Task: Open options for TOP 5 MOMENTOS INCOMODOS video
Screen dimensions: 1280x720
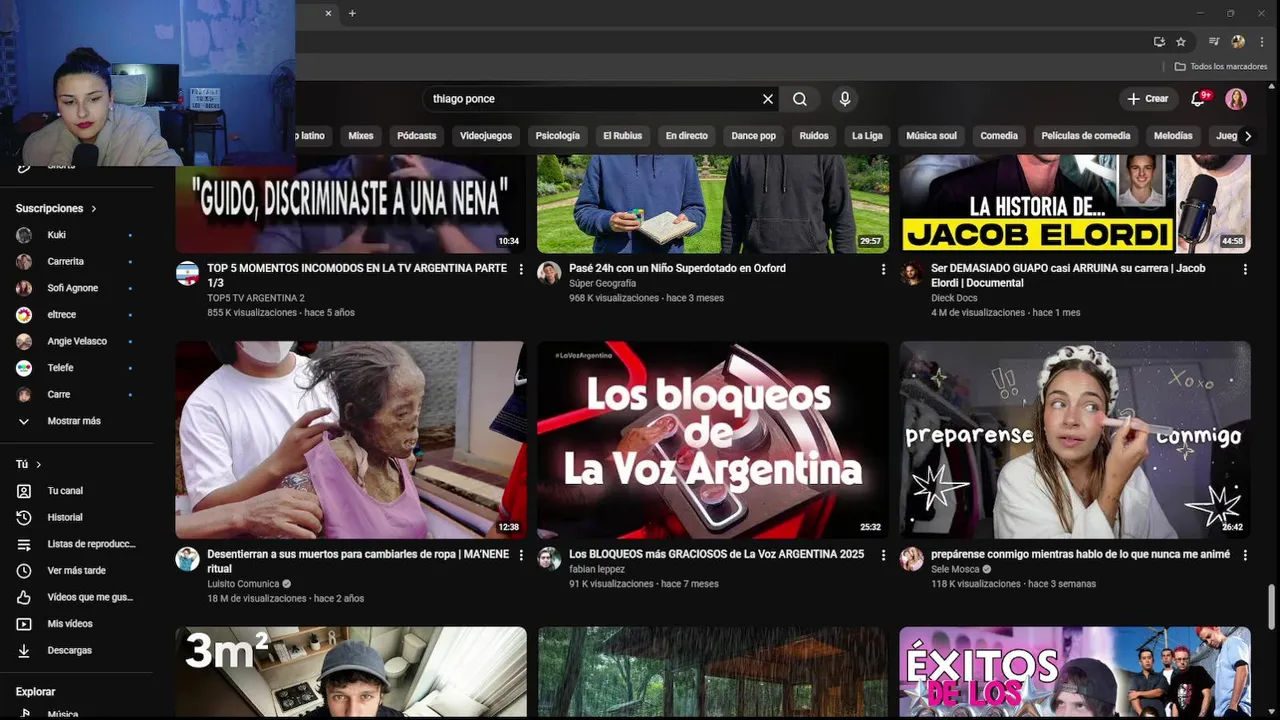Action: (x=520, y=269)
